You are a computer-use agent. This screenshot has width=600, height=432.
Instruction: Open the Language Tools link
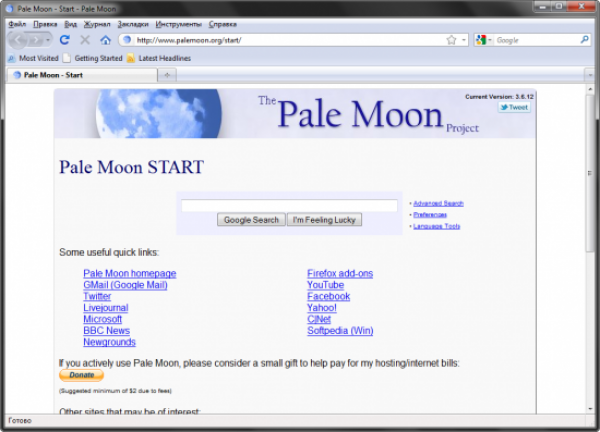[x=437, y=226]
